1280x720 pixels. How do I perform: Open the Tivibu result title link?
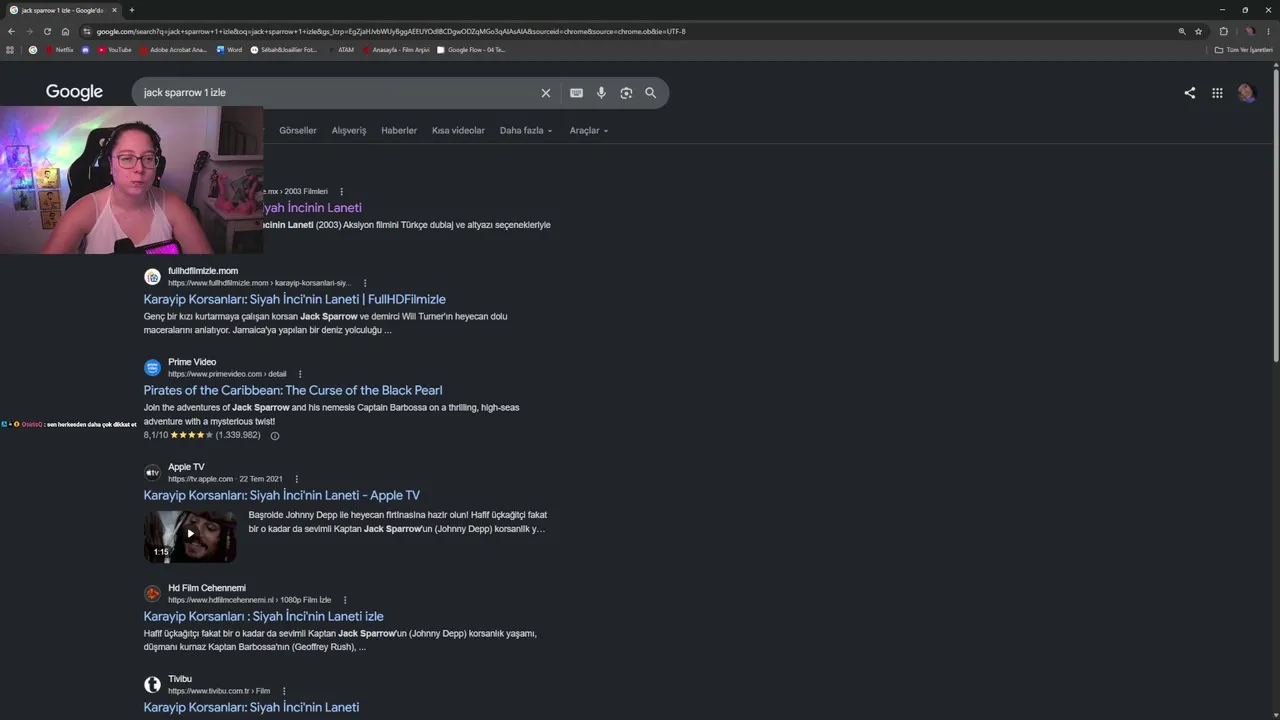251,707
